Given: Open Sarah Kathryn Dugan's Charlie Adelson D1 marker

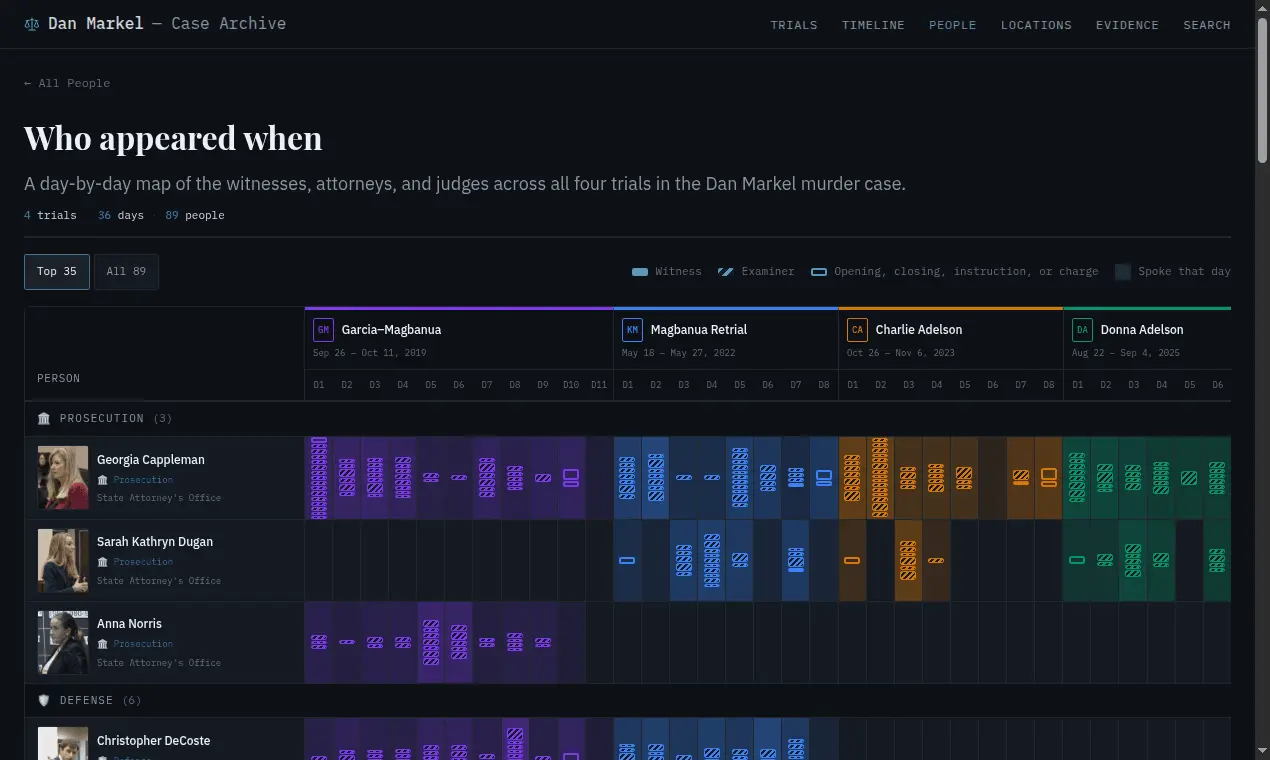Looking at the screenshot, I should pyautogui.click(x=852, y=560).
